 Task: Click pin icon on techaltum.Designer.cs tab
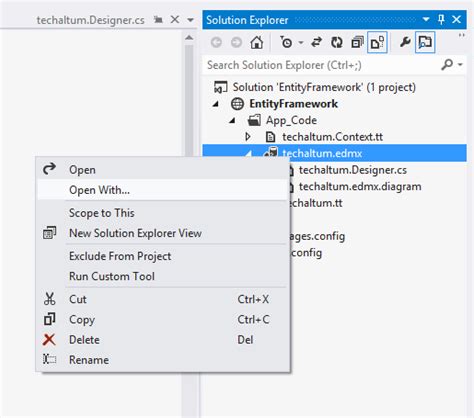(158, 20)
